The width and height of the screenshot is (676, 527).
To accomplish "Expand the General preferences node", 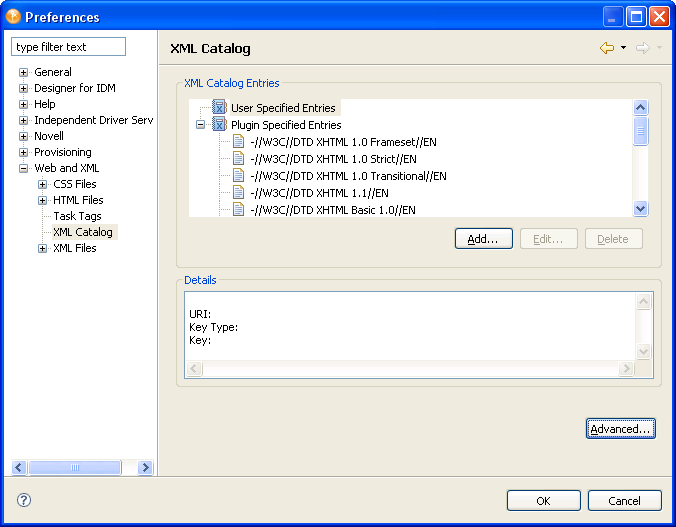I will point(24,72).
